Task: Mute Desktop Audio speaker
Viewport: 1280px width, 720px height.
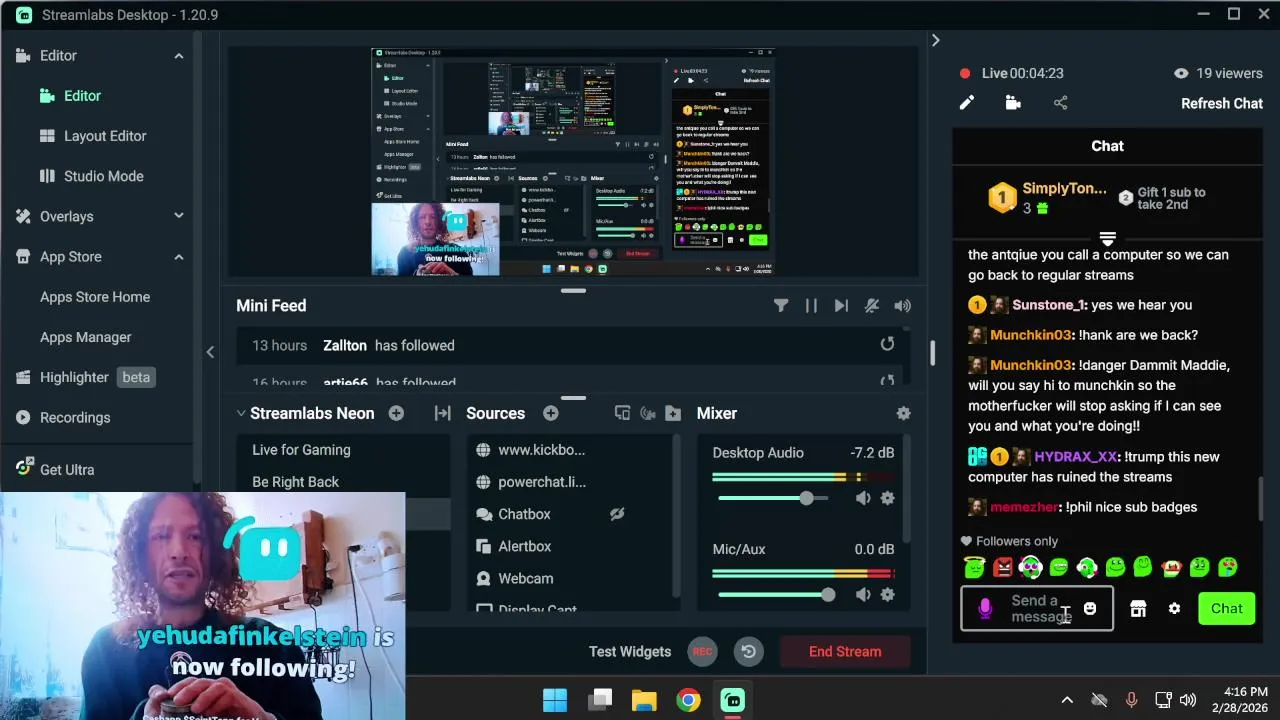Action: [x=863, y=498]
